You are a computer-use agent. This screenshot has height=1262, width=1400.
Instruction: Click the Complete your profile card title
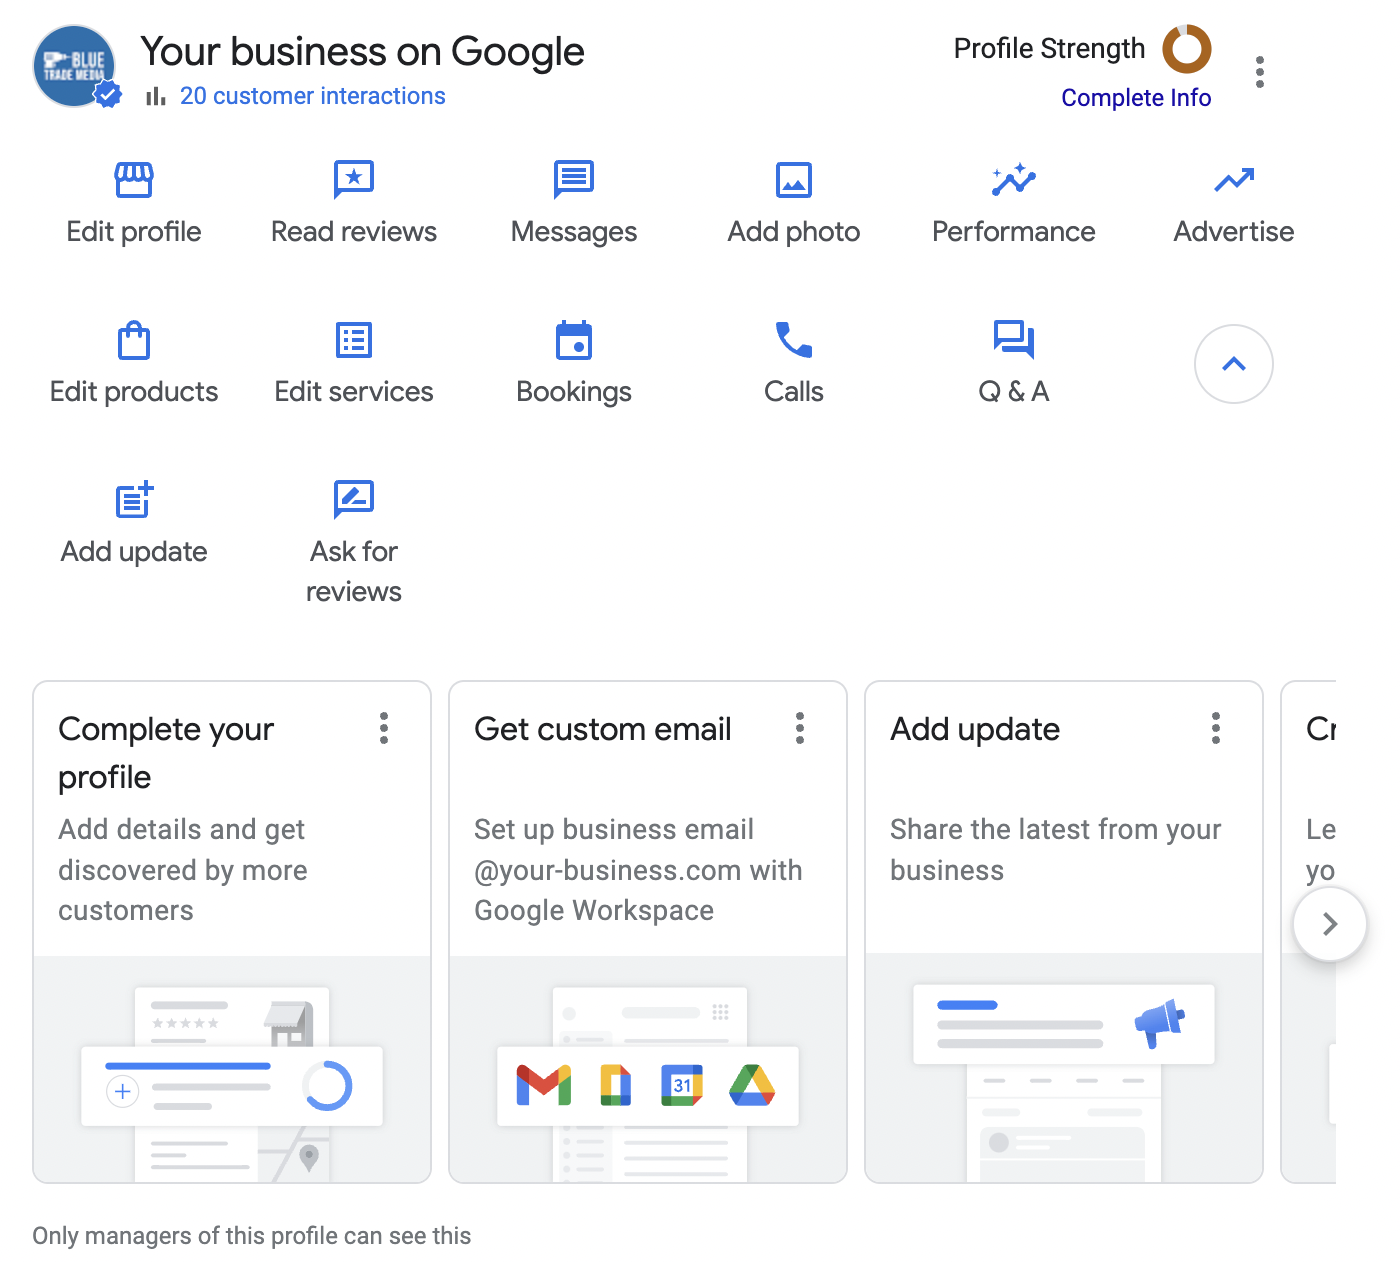[166, 753]
